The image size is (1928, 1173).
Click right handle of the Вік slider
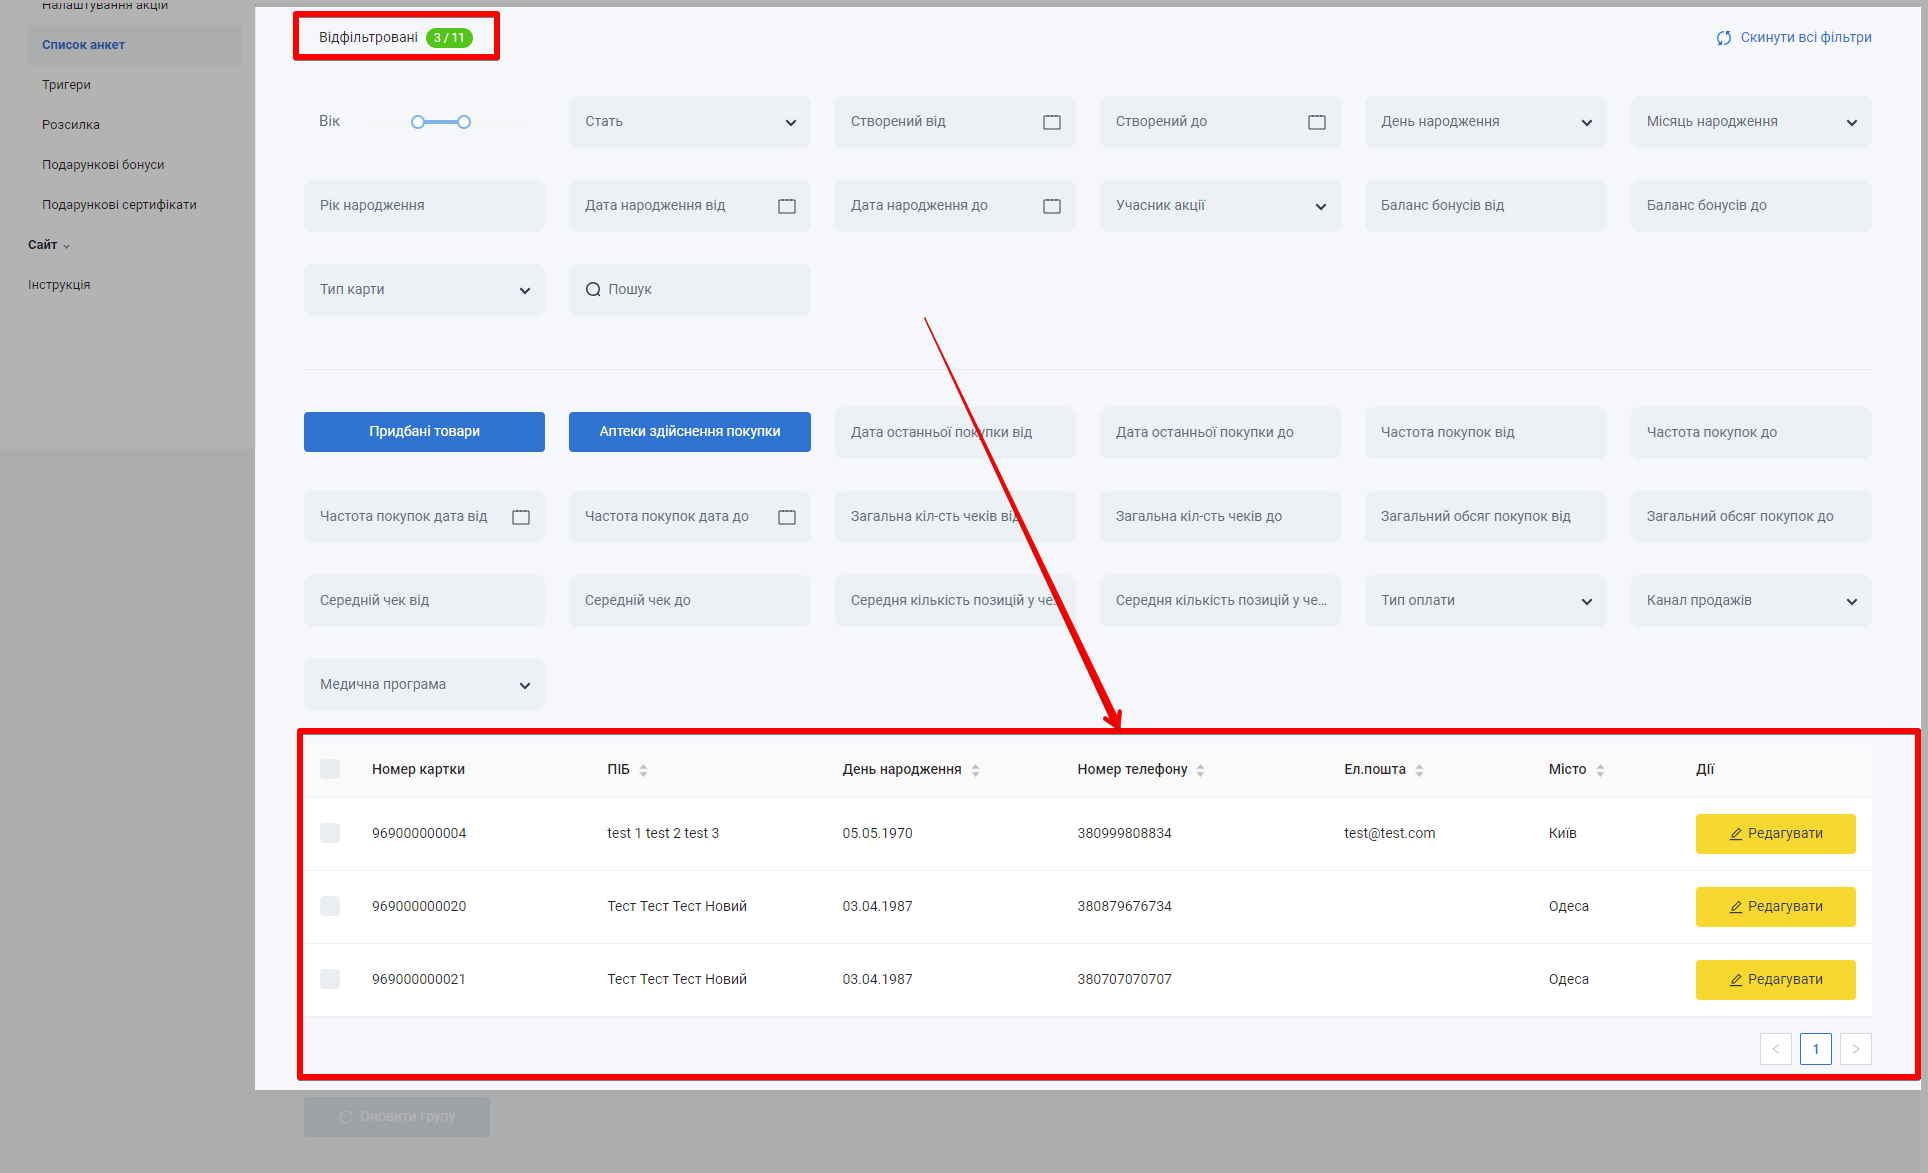[464, 122]
